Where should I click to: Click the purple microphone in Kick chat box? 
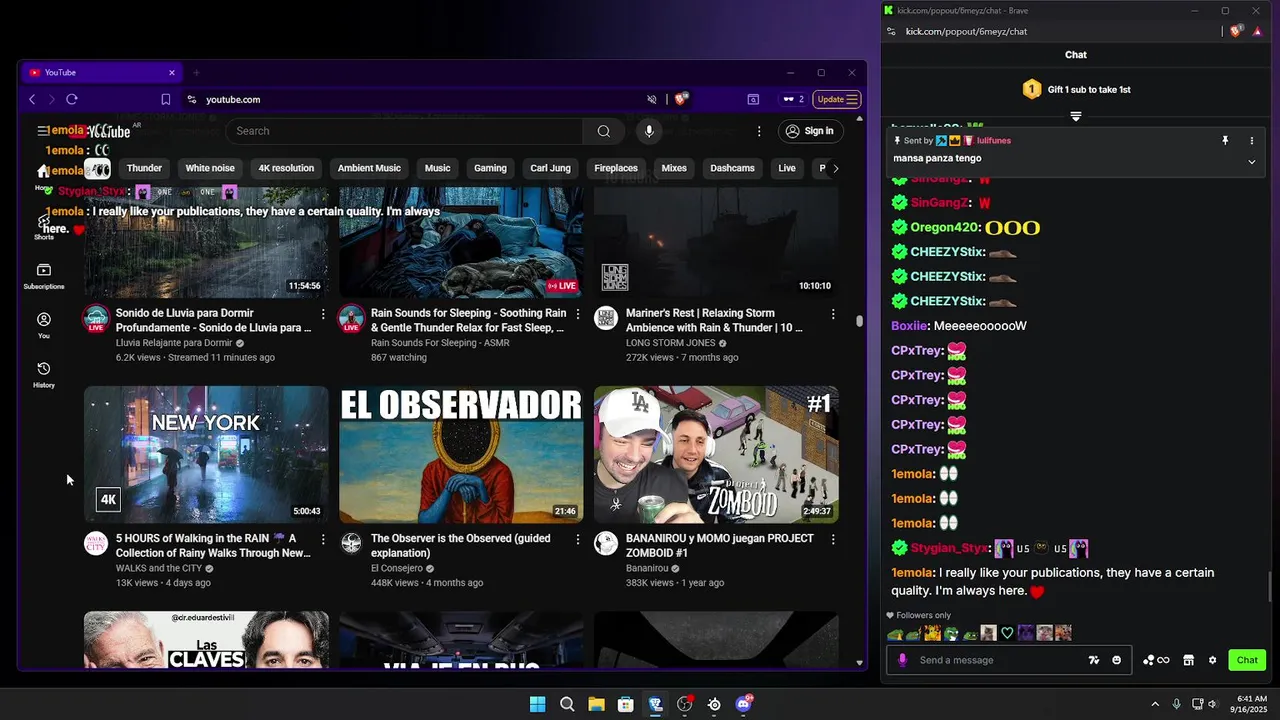coord(902,660)
